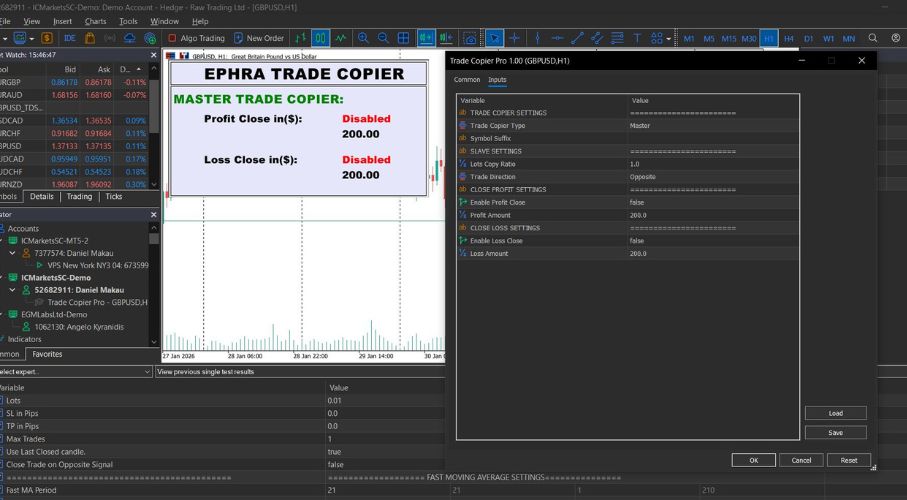Draw a vertical line on chart
The width and height of the screenshot is (907, 500).
coord(537,38)
